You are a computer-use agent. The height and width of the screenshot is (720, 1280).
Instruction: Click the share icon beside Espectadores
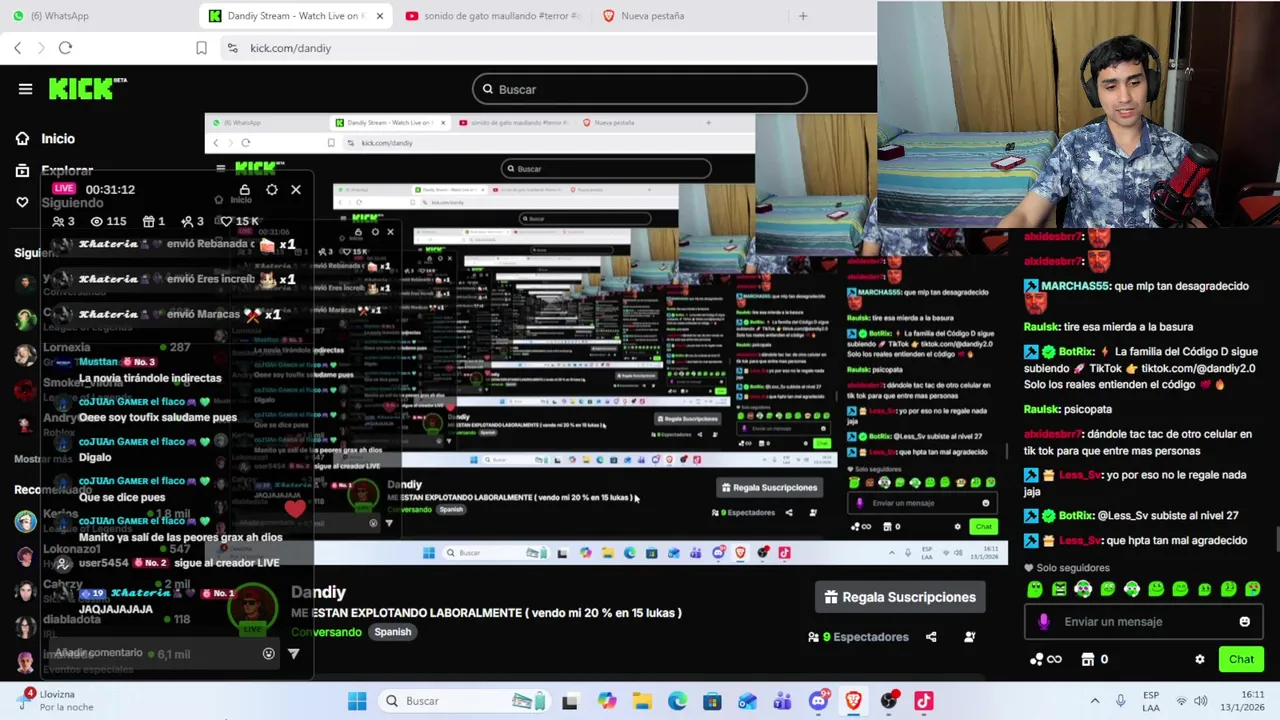[931, 637]
